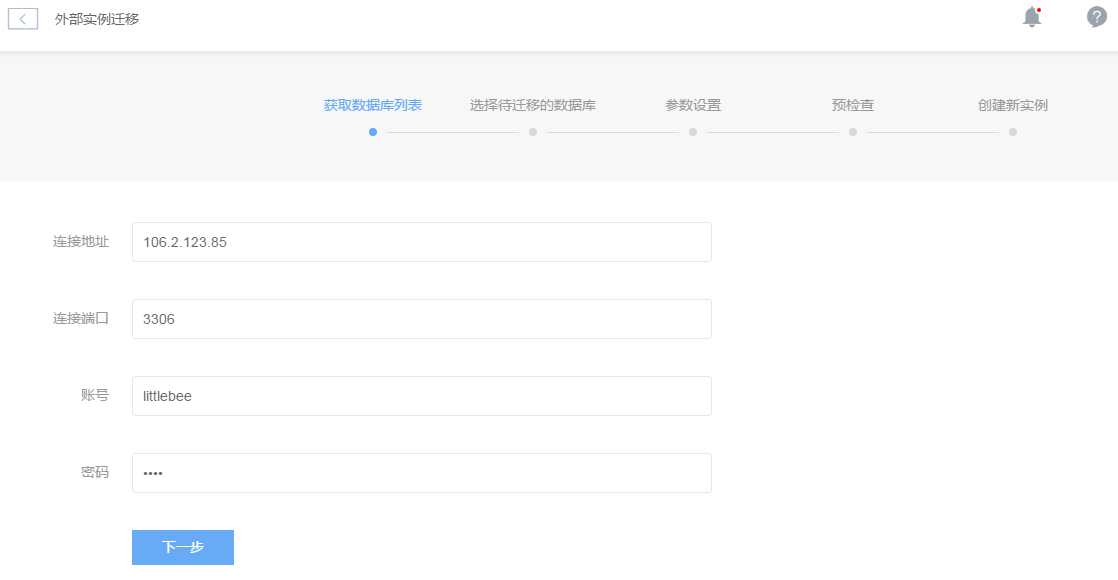The image size is (1118, 580).
Task: Open the 获取数据库列表 step label
Action: (x=373, y=104)
